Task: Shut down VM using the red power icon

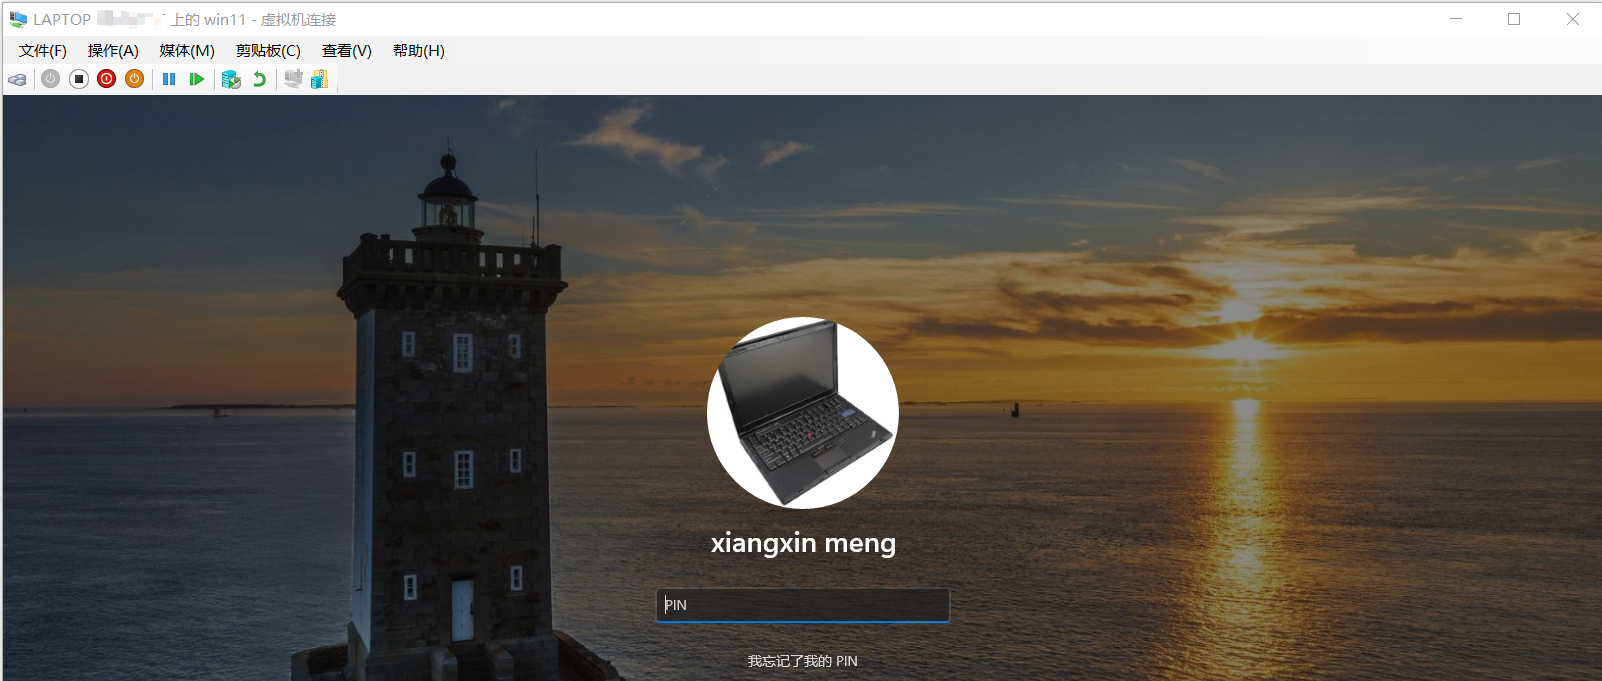Action: [107, 79]
